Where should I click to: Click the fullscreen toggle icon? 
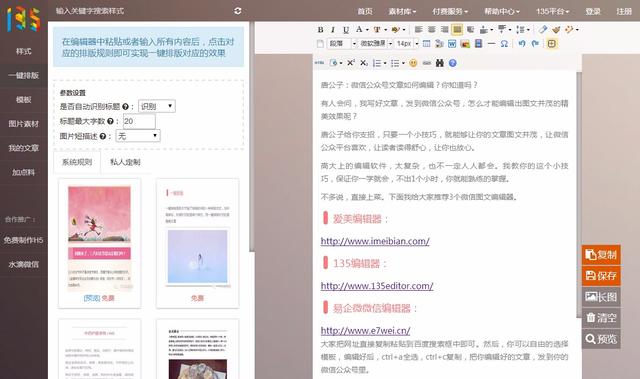pos(551,44)
